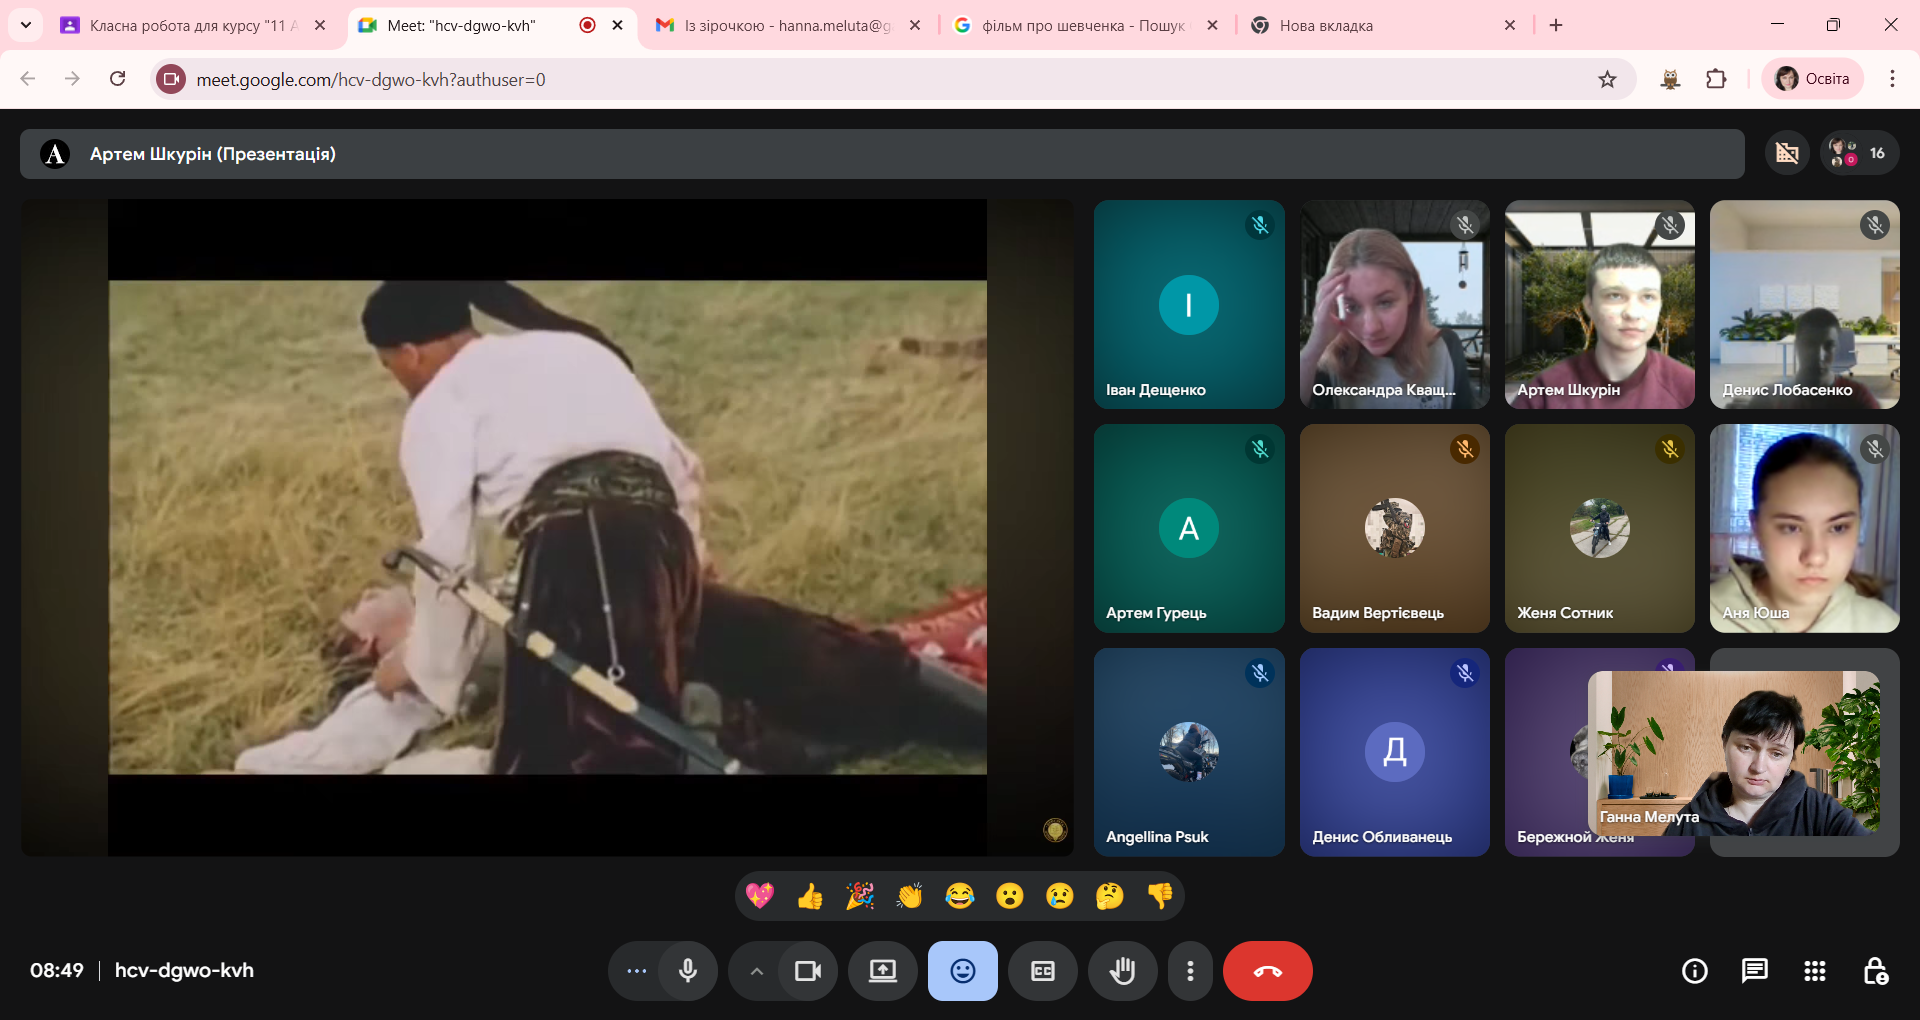Select Денис Лобасенко video tile
This screenshot has width=1920, height=1020.
point(1805,304)
